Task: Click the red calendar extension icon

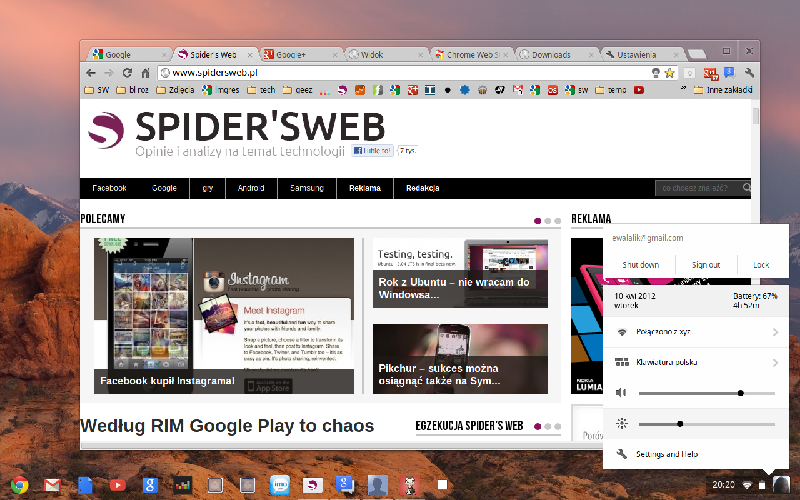Action: 711,73
